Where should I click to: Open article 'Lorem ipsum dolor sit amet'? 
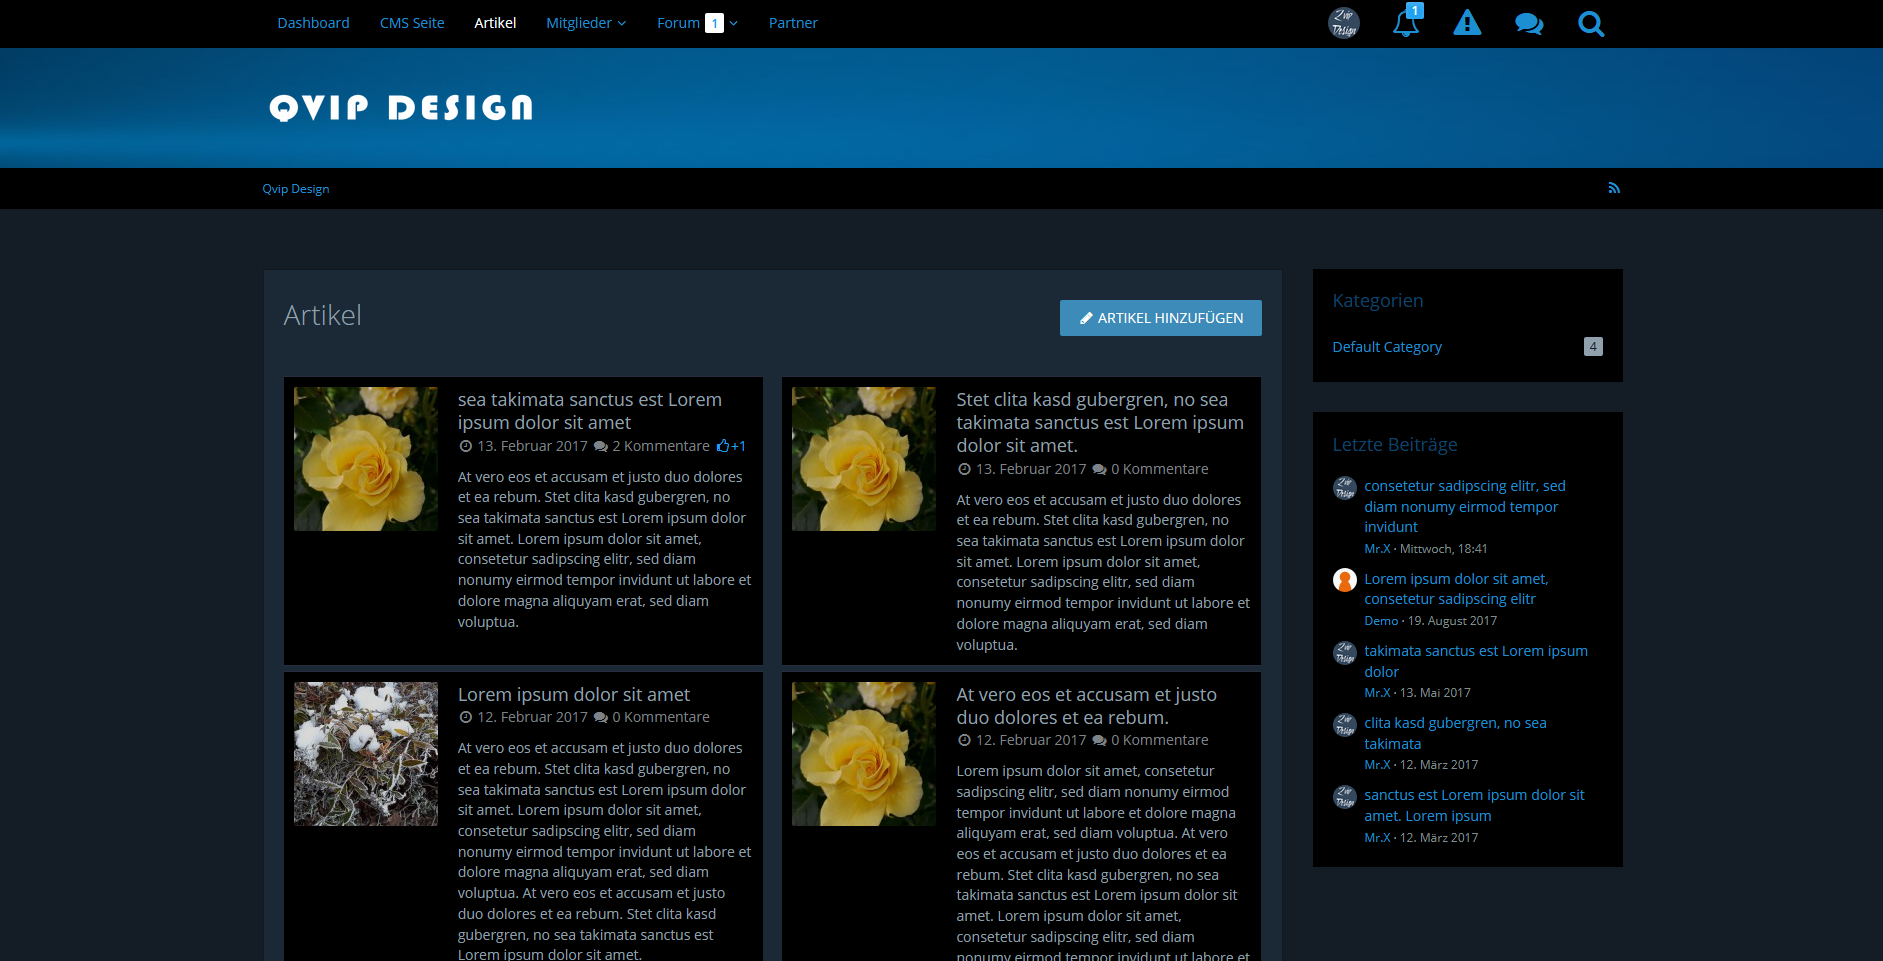(574, 694)
